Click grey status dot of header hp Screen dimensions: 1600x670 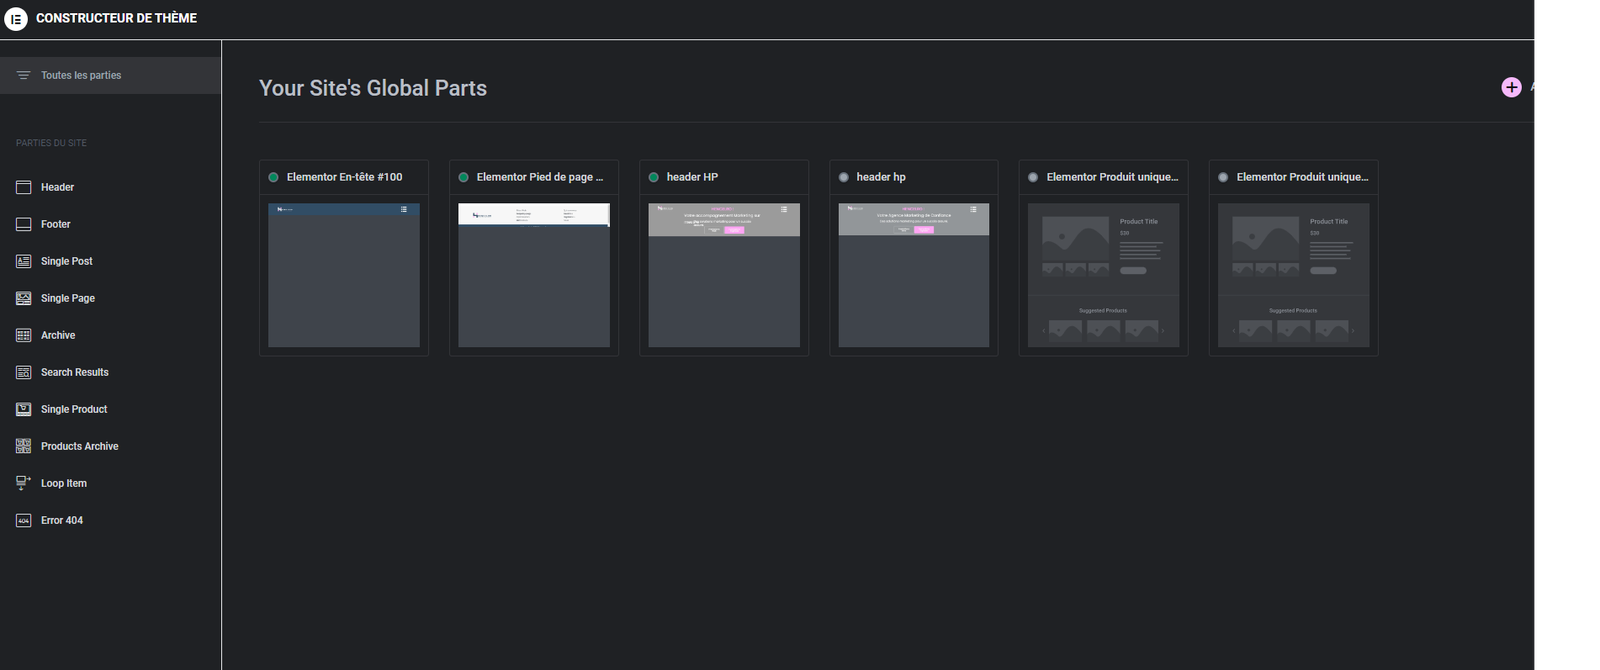pos(843,177)
